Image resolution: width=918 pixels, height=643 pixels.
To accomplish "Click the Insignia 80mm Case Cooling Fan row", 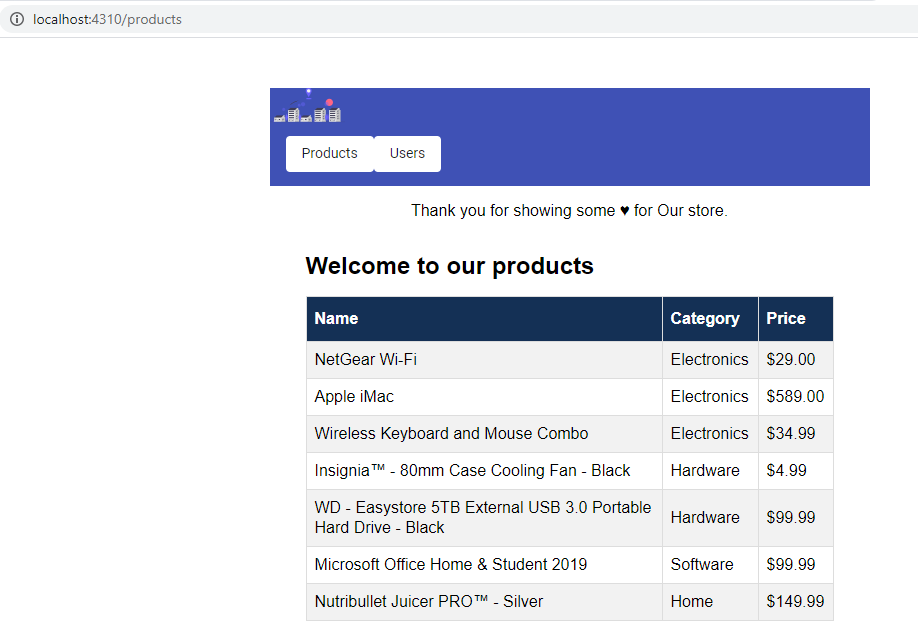I will pos(472,471).
